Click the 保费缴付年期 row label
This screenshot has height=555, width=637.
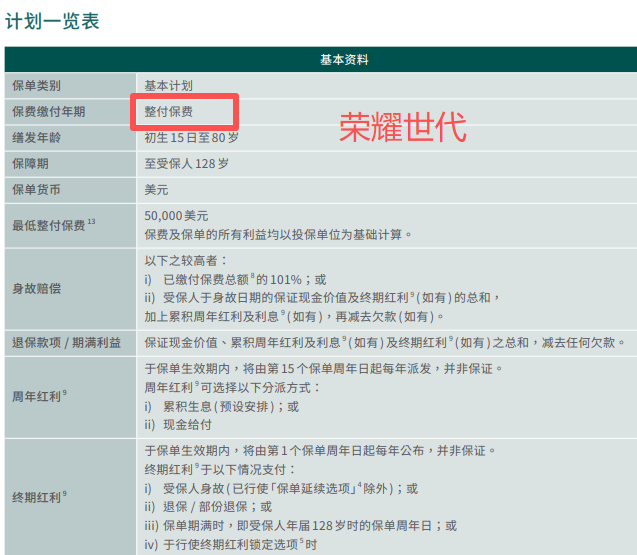tap(49, 111)
